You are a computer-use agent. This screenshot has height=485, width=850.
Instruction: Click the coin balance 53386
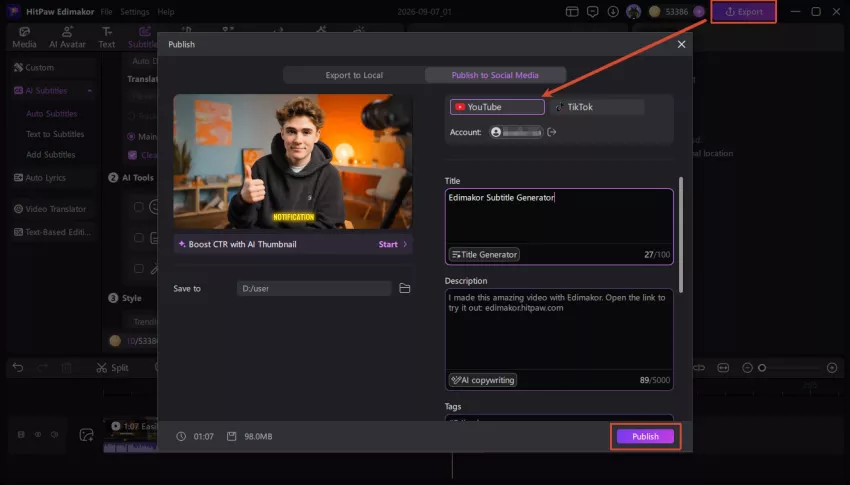click(x=669, y=11)
